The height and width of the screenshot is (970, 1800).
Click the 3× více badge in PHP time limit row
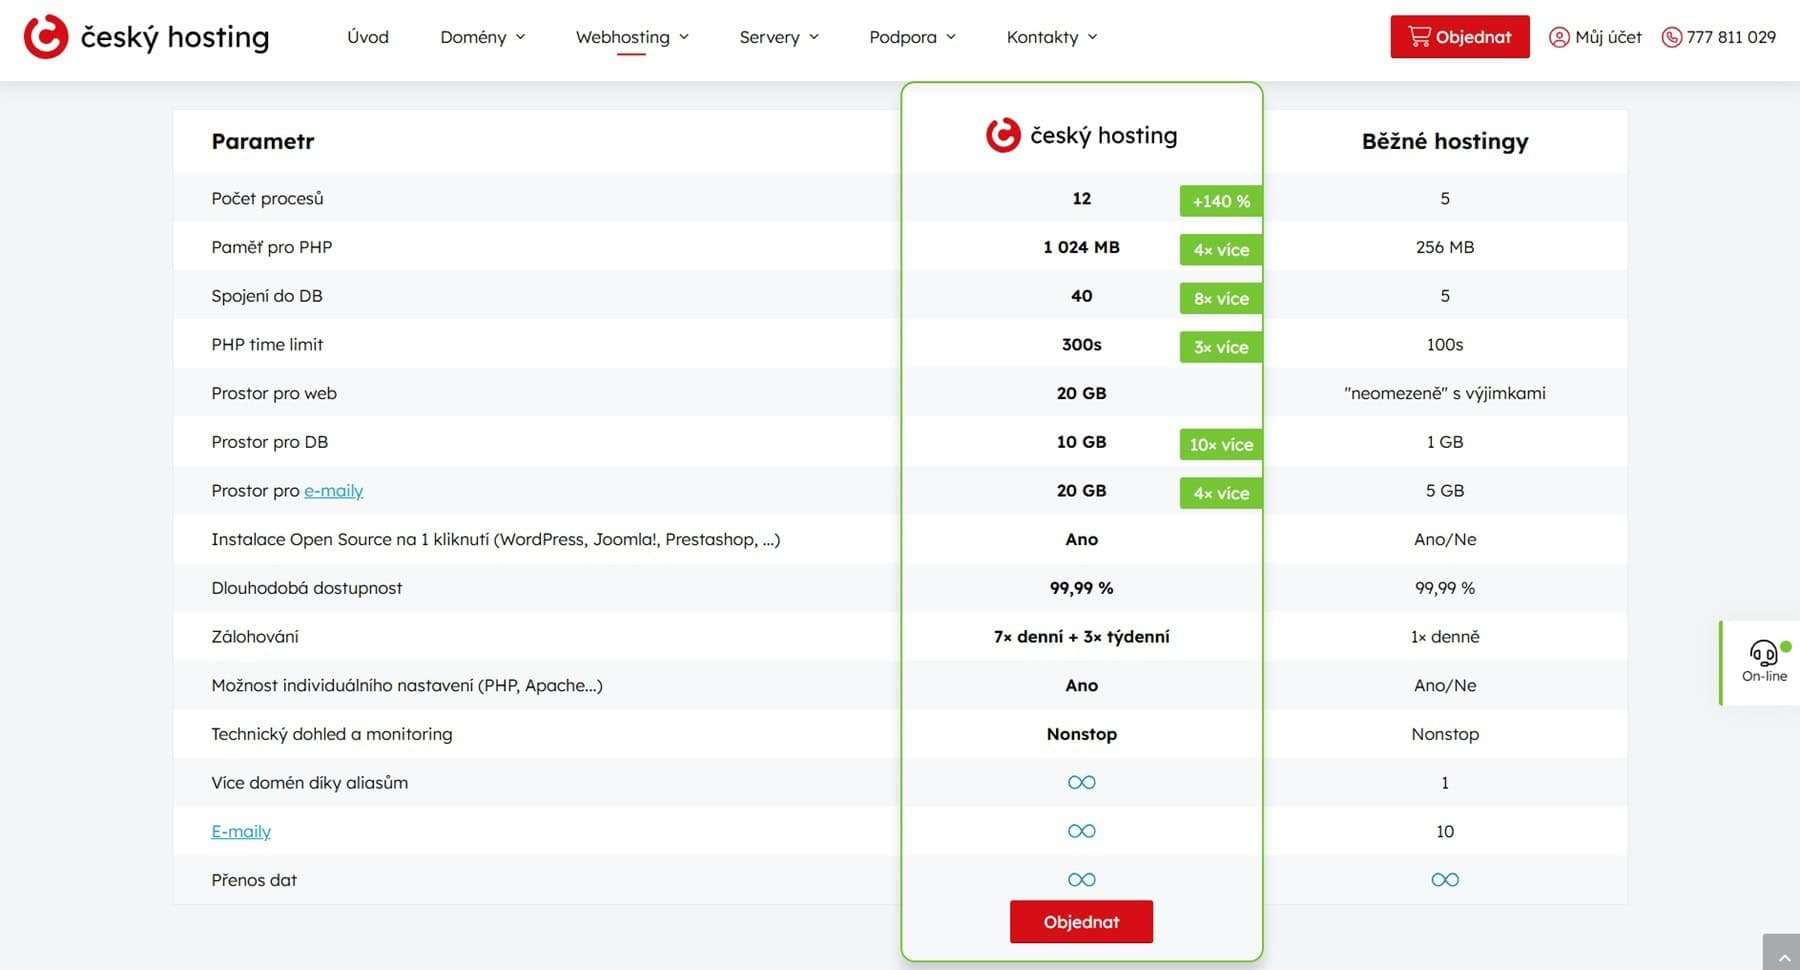tap(1221, 347)
